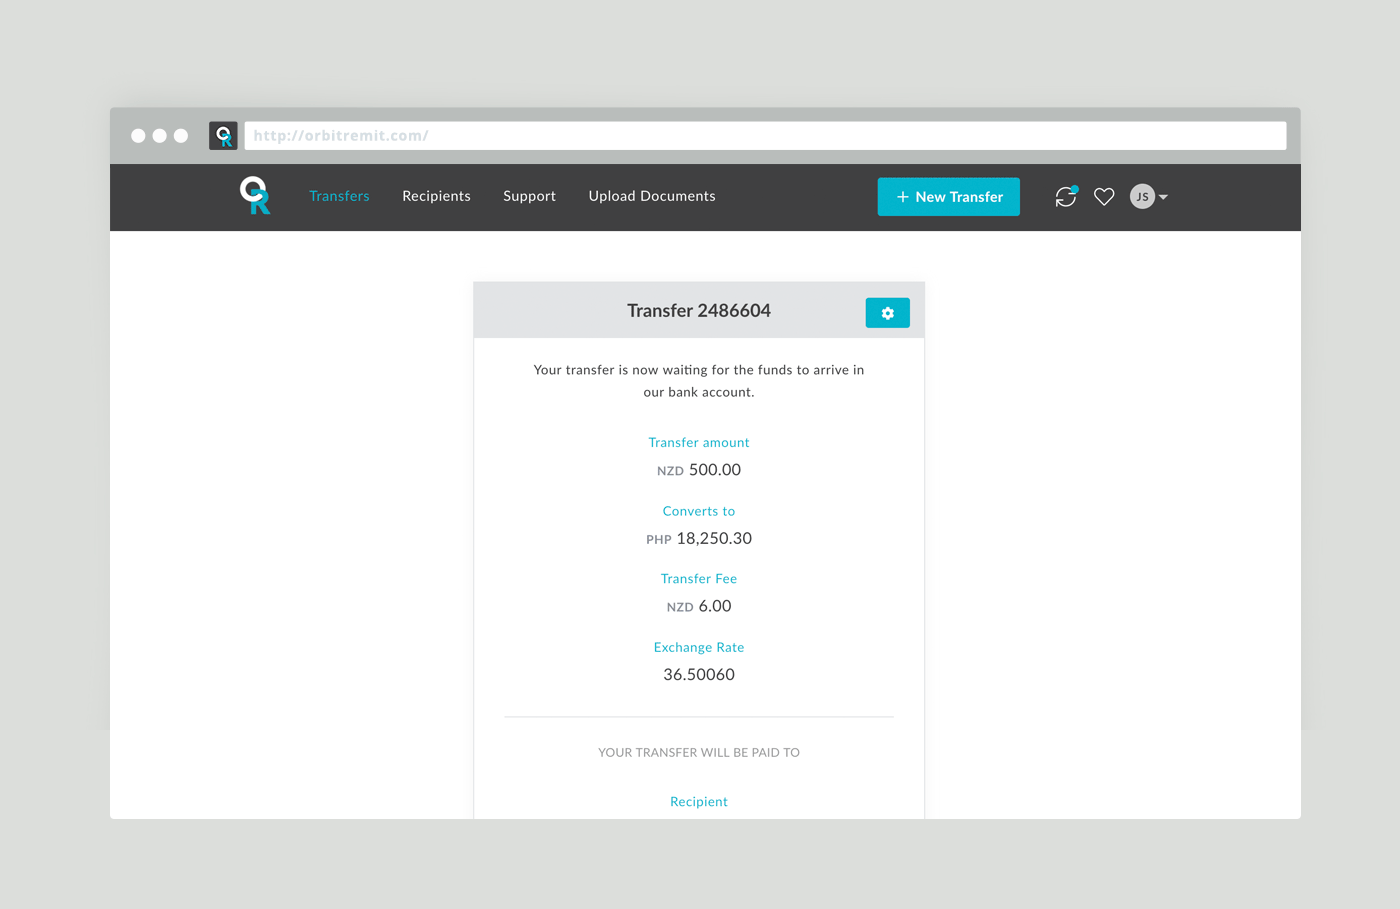Click the Recipient label
The height and width of the screenshot is (909, 1400).
(699, 802)
